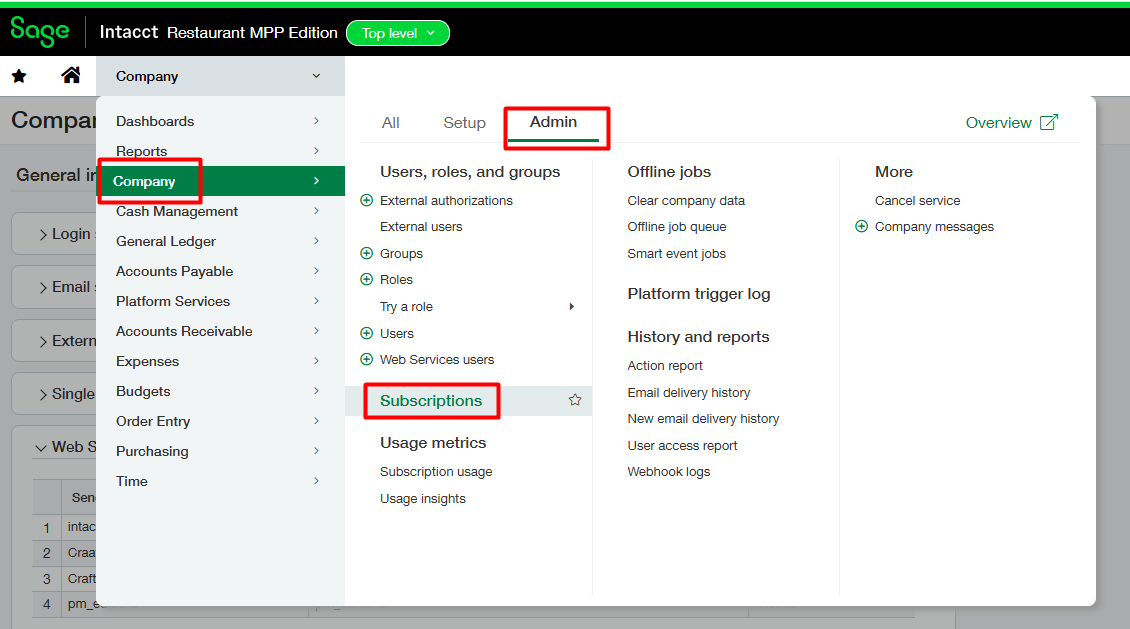Open the Accounts Receivable menu
Viewport: 1130px width, 629px height.
point(221,331)
